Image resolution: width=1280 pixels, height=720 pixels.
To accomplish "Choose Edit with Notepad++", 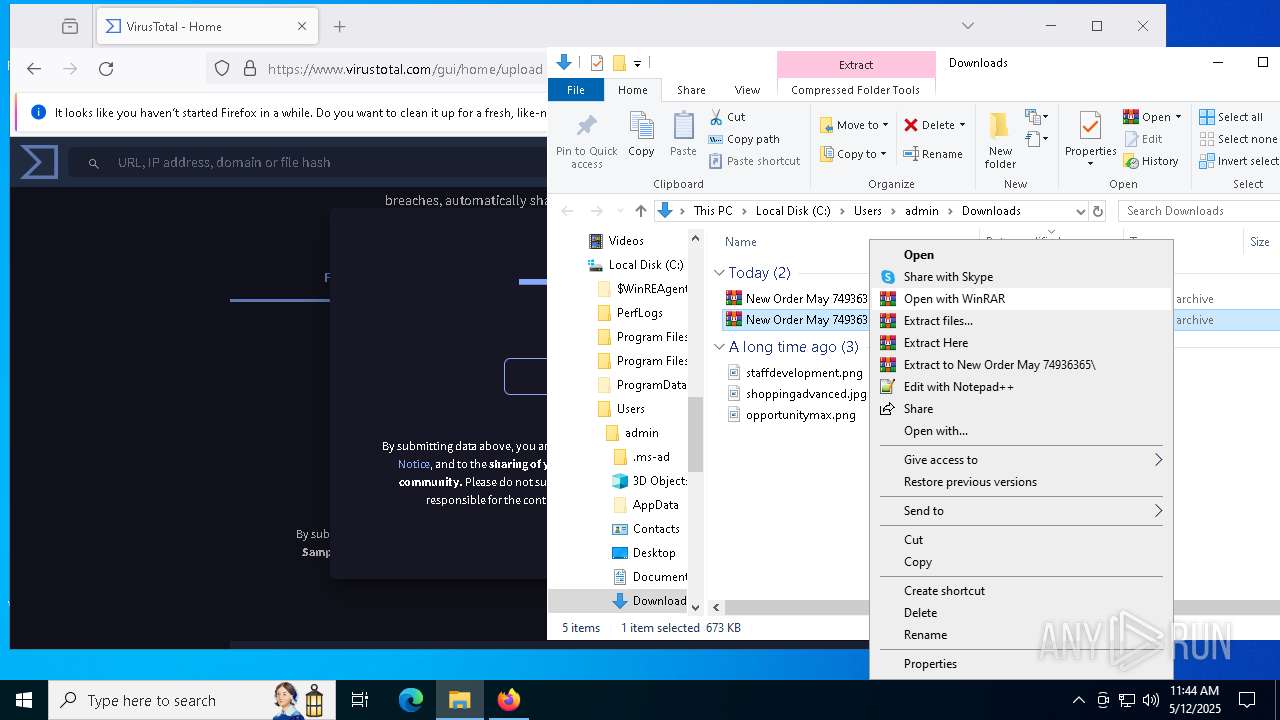I will pyautogui.click(x=1021, y=387).
